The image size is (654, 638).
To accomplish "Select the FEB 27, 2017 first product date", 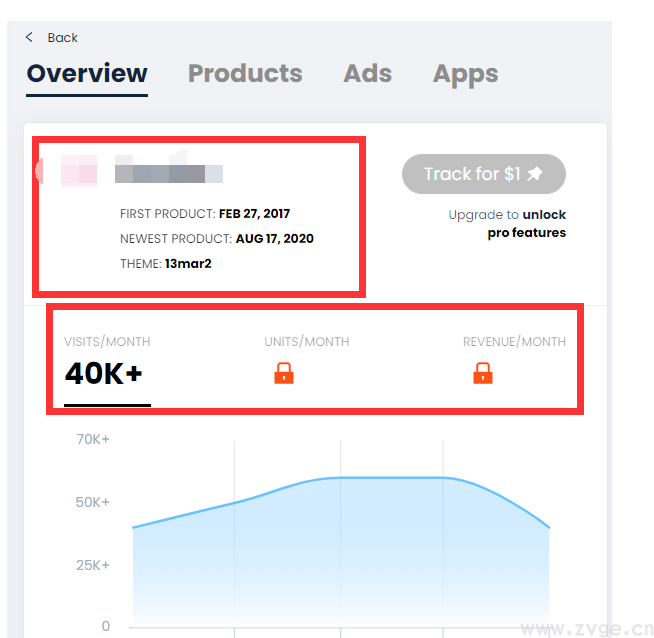I will click(254, 214).
